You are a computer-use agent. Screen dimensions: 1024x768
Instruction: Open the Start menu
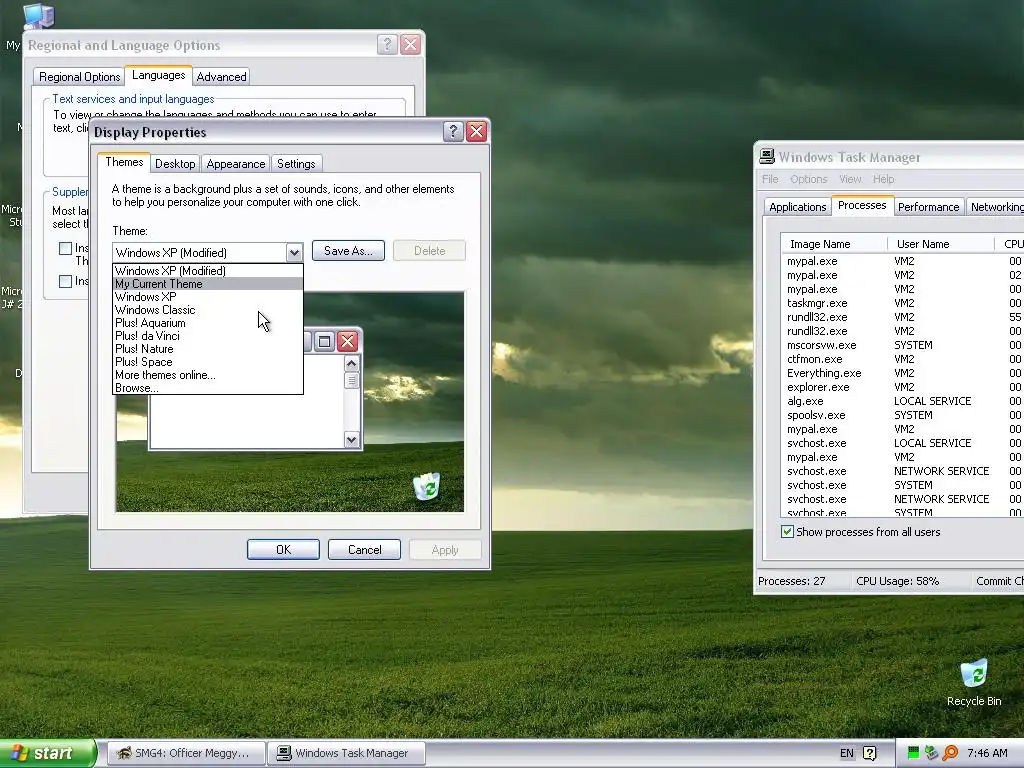(x=46, y=753)
